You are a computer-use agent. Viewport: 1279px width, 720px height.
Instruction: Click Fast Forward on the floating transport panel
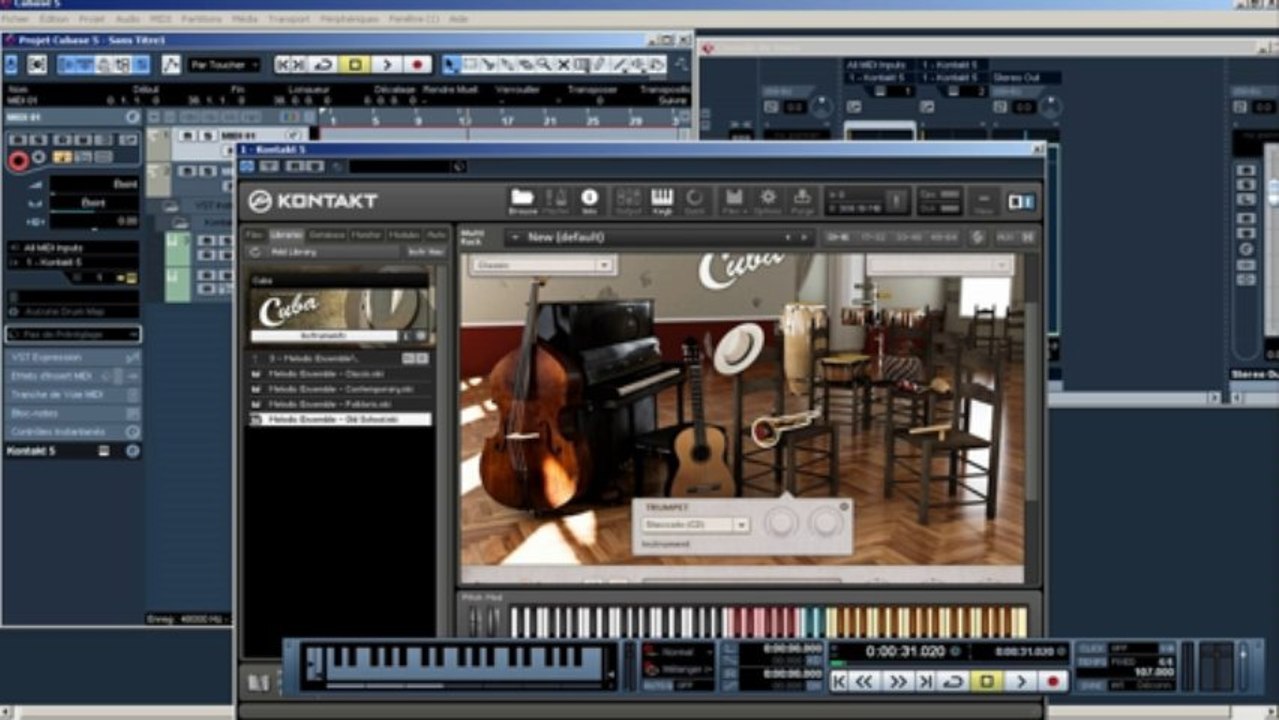(897, 681)
